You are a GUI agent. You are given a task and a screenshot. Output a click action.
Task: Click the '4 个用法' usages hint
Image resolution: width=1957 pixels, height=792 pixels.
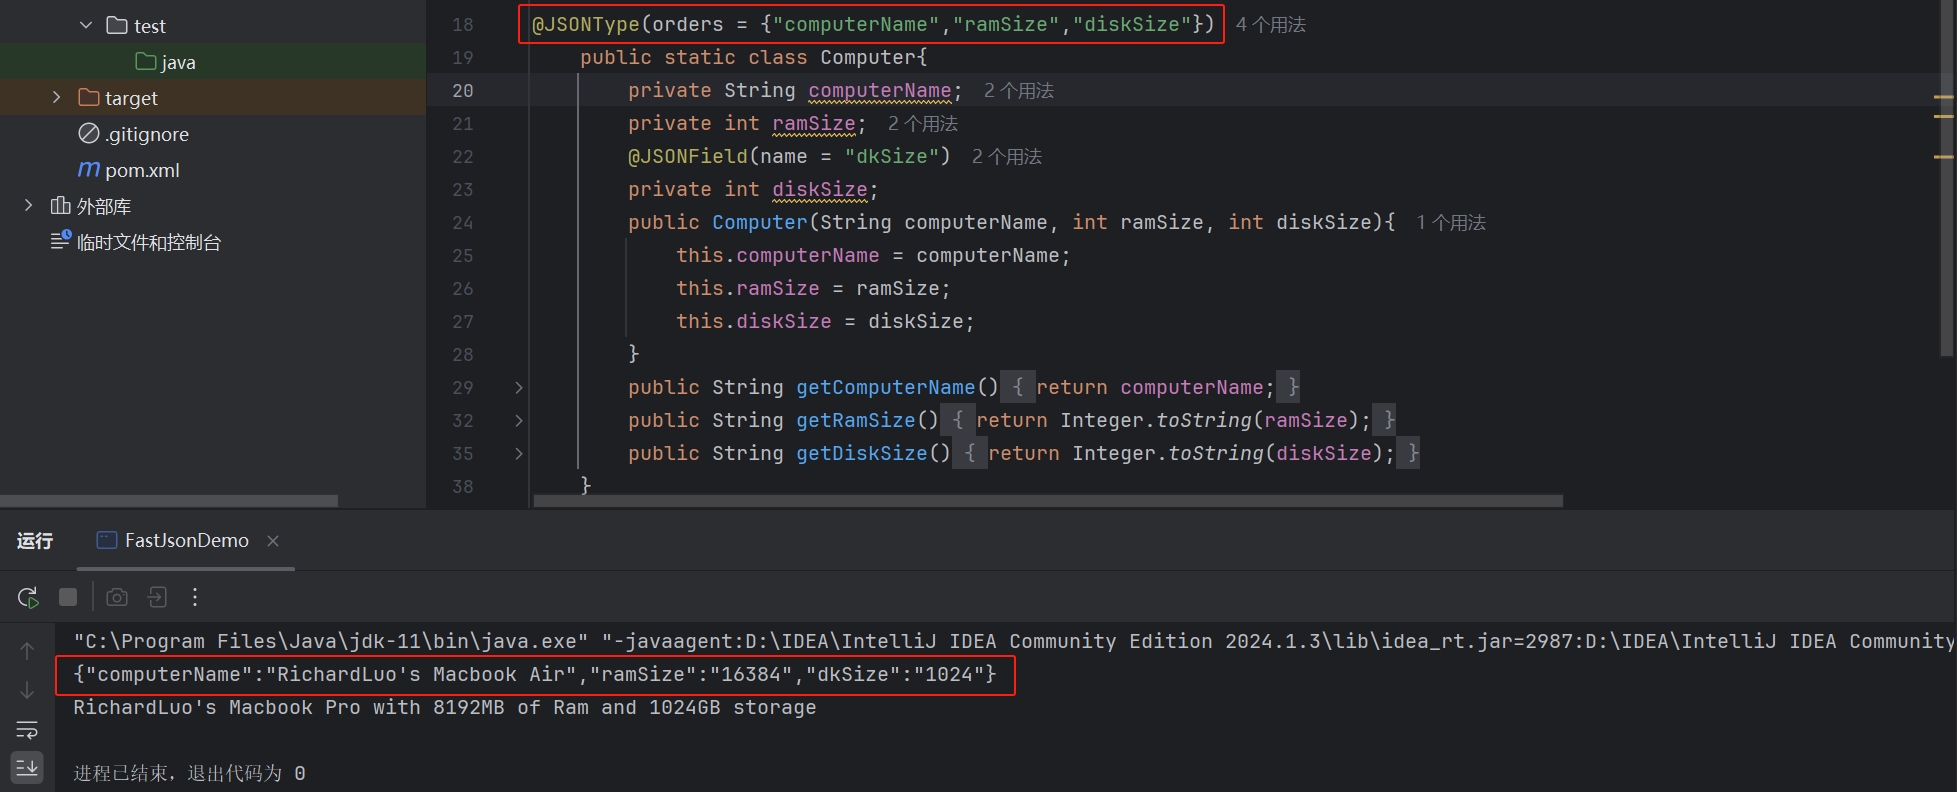[x=1270, y=25]
